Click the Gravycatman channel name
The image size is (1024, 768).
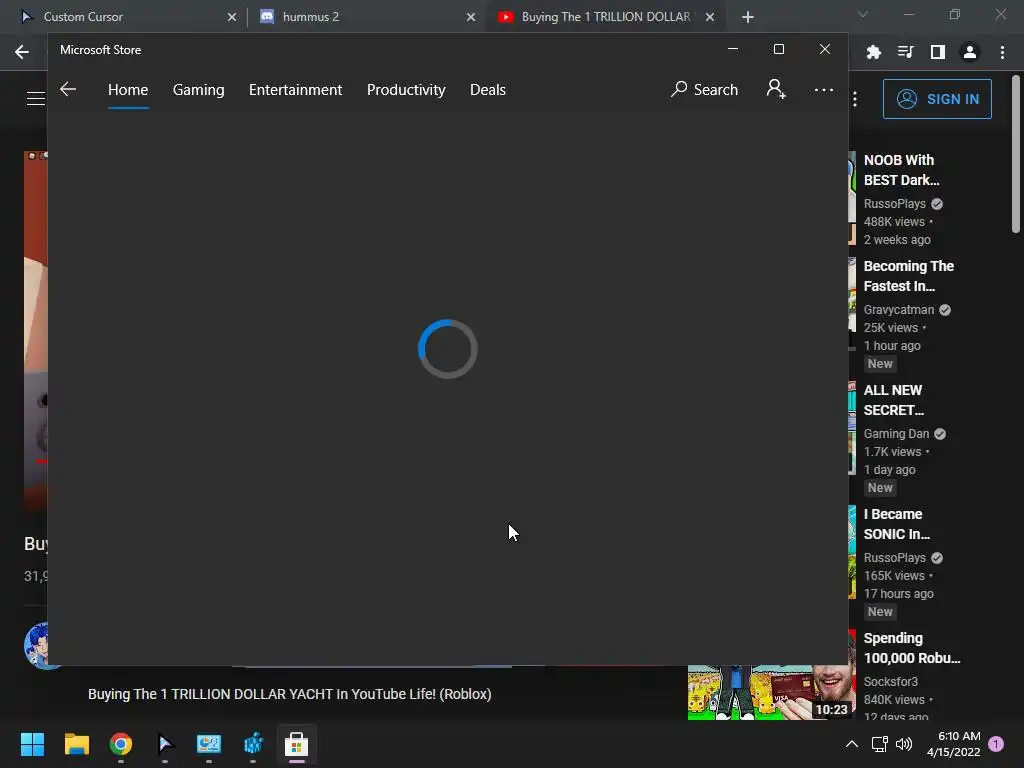[x=899, y=310]
